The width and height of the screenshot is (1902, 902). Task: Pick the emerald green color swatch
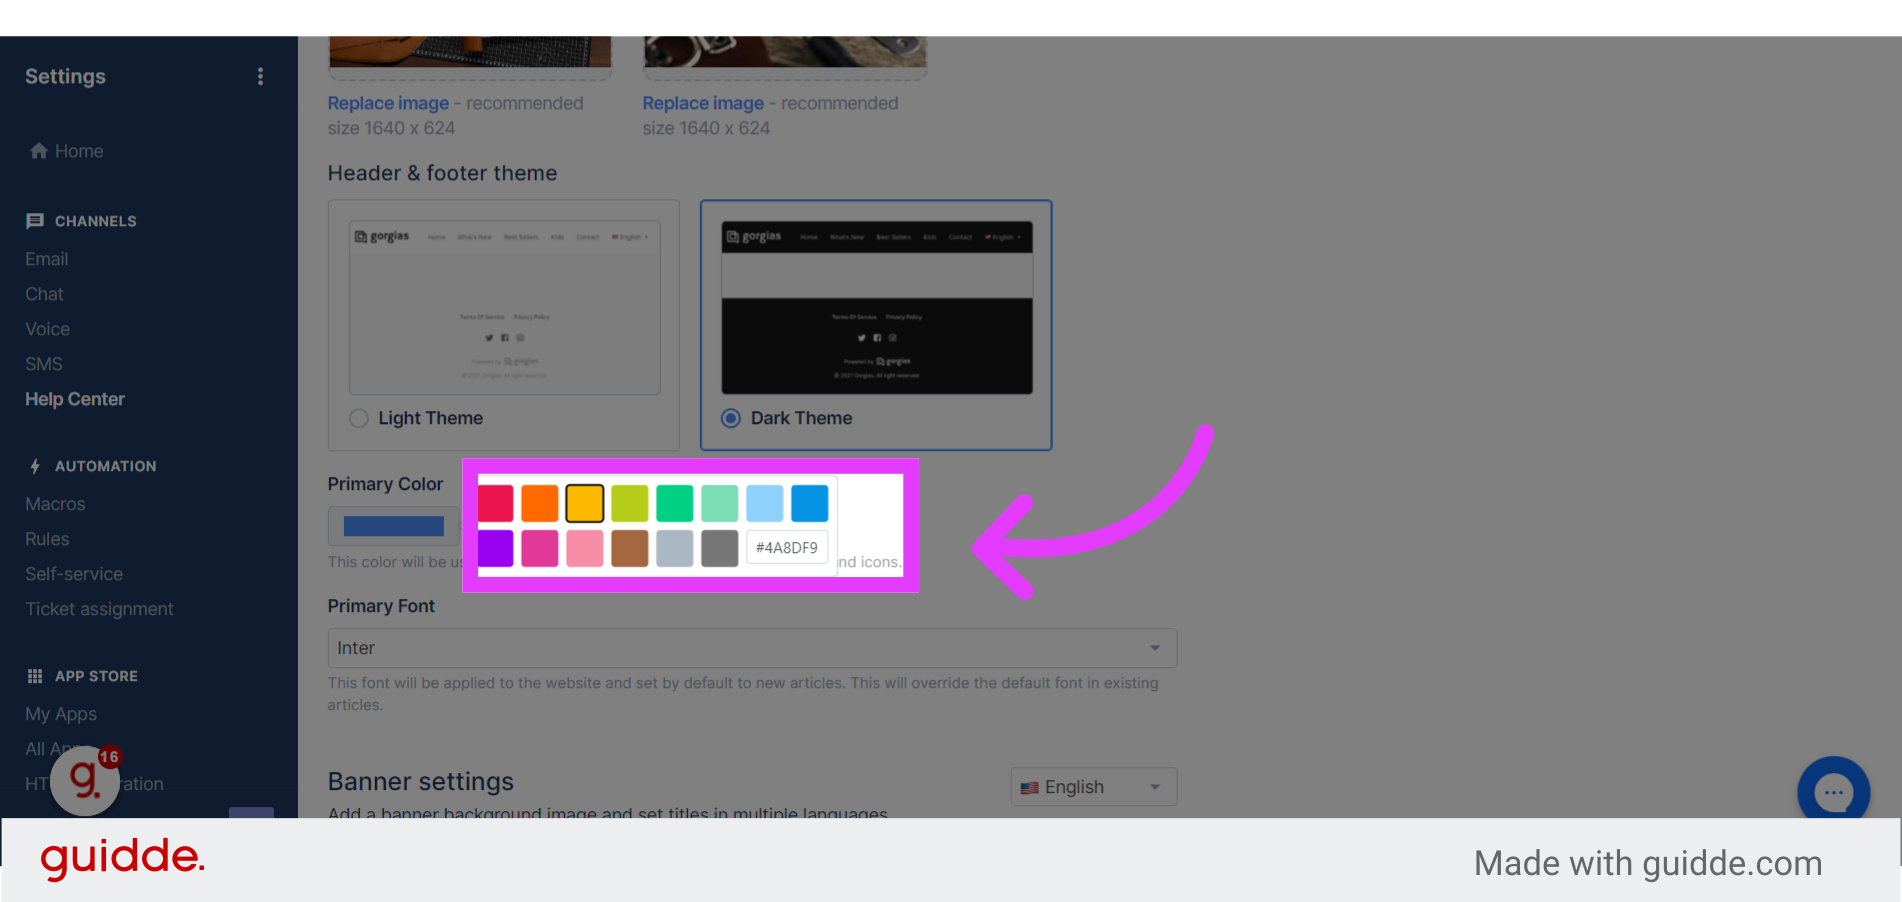[x=675, y=503]
